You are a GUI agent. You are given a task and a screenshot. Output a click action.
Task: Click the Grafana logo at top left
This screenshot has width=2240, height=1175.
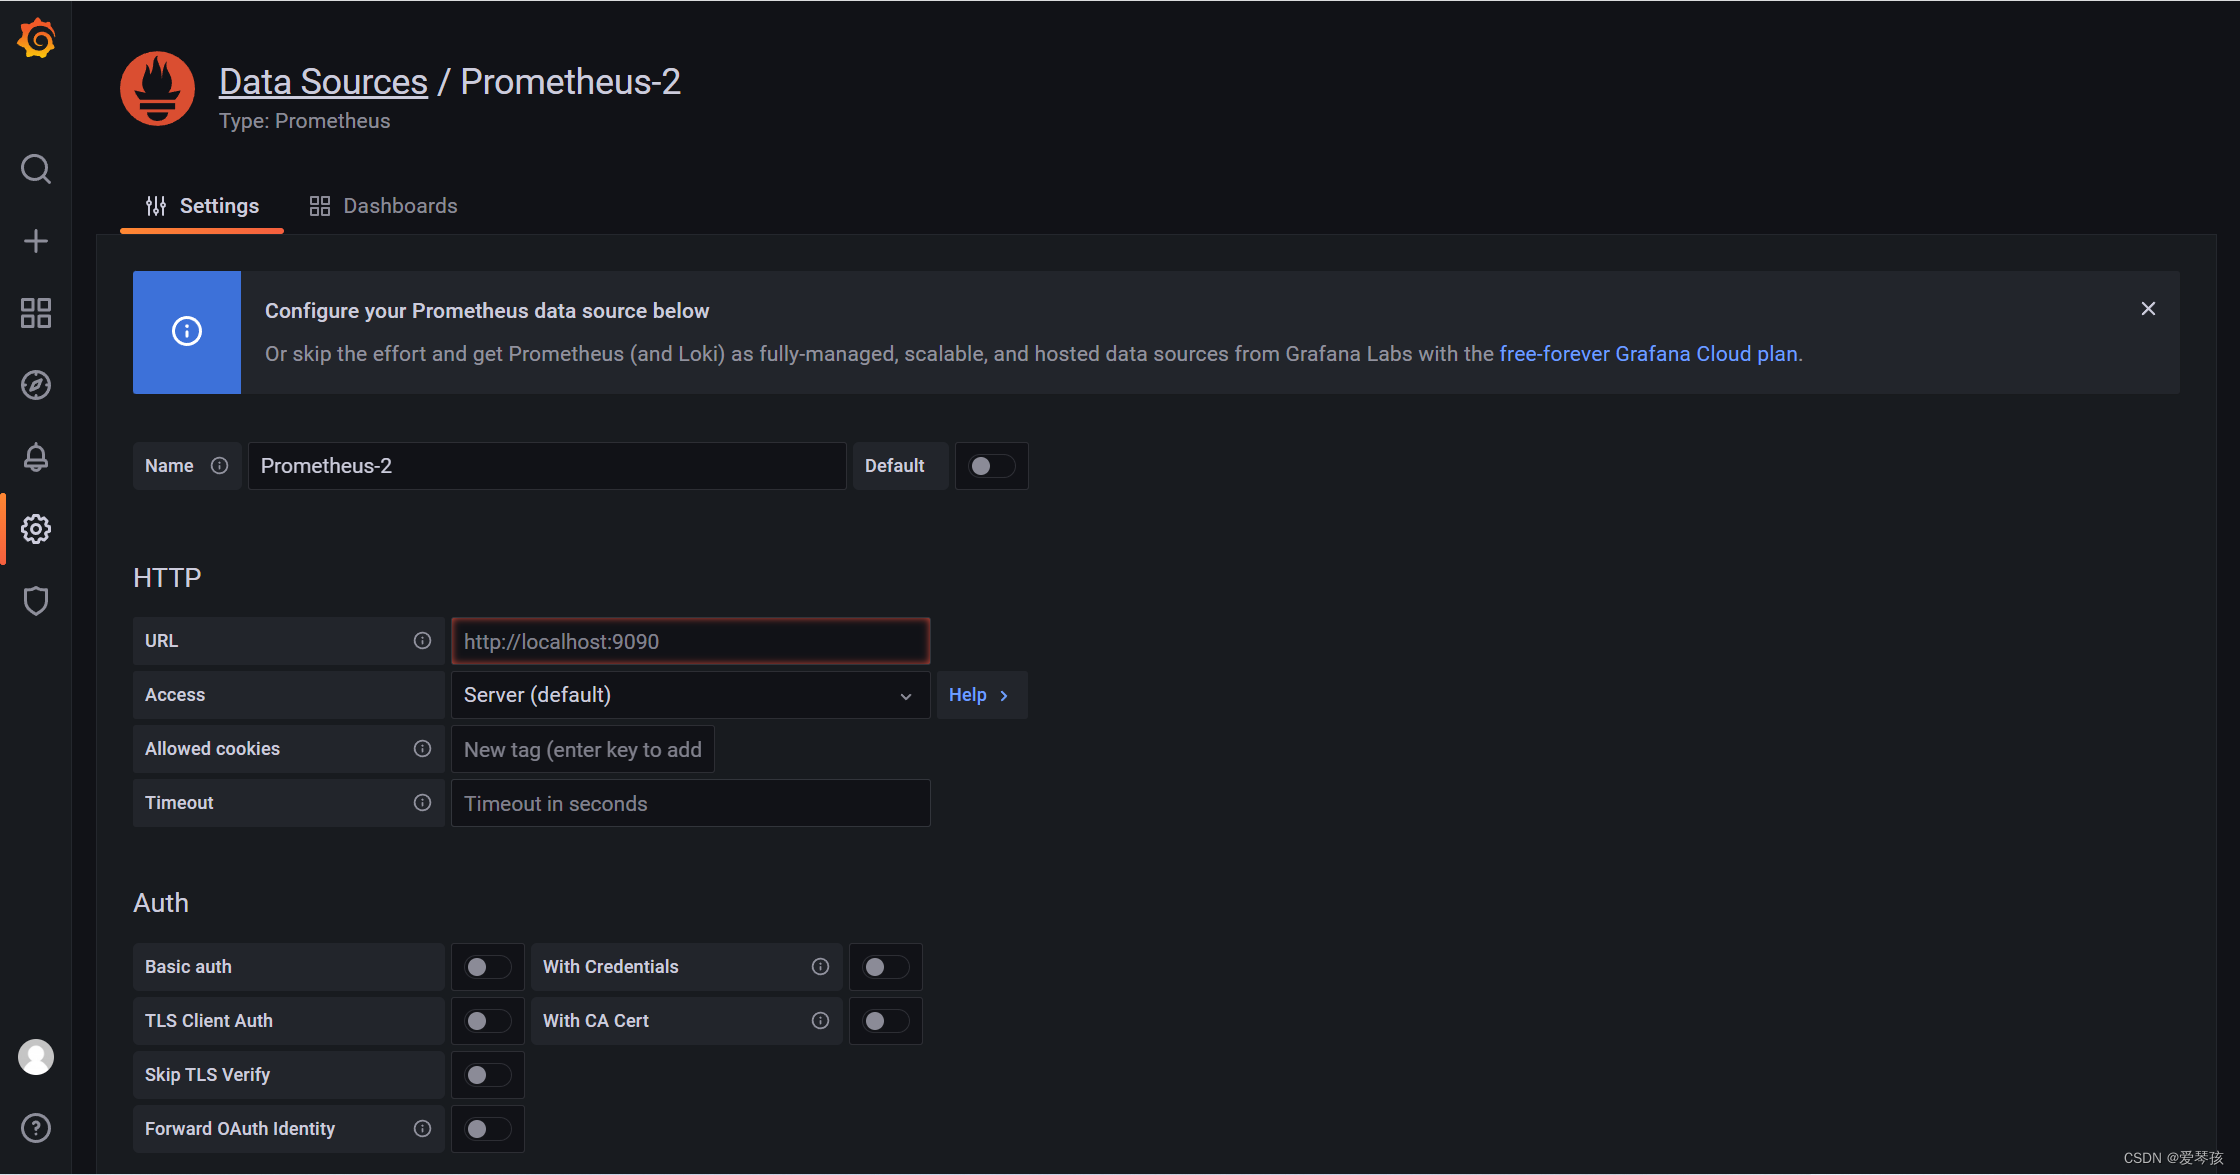tap(36, 38)
